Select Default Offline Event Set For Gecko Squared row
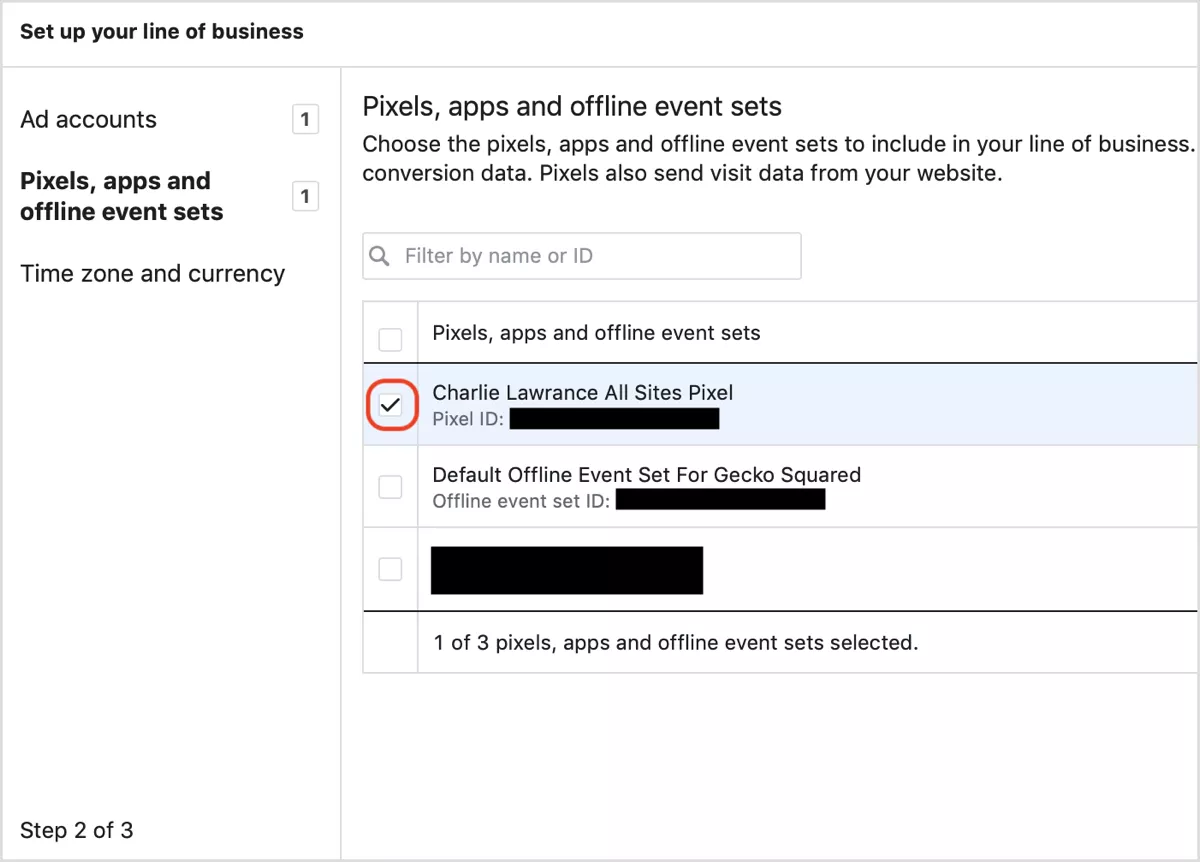 (x=780, y=486)
